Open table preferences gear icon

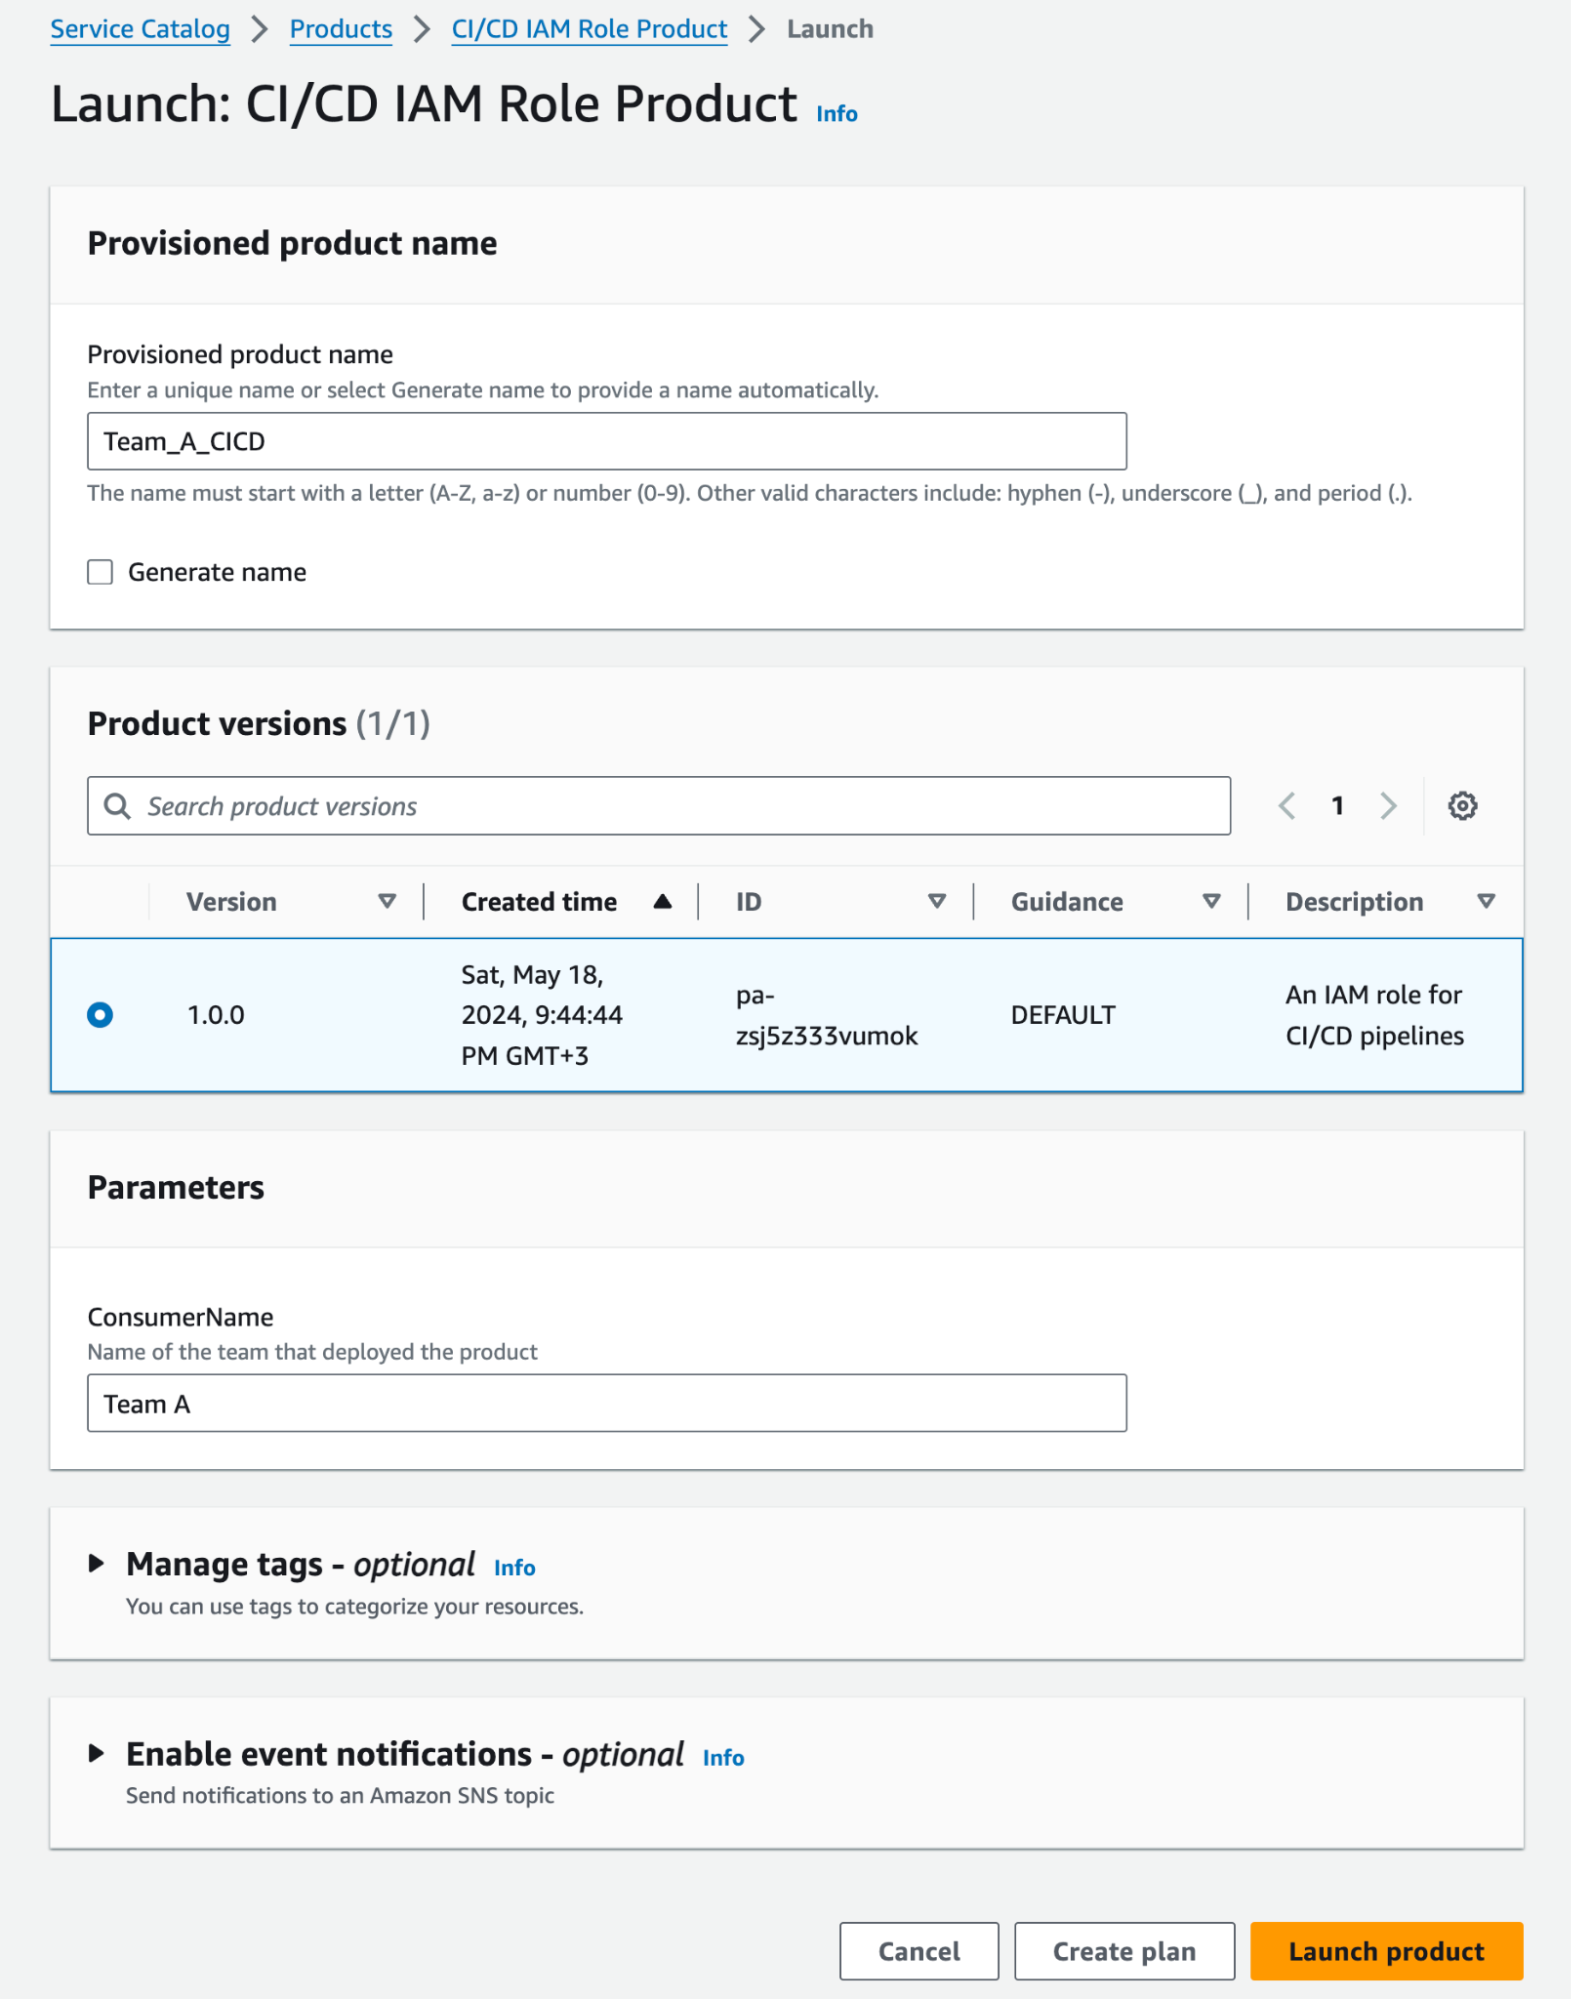[x=1462, y=806]
